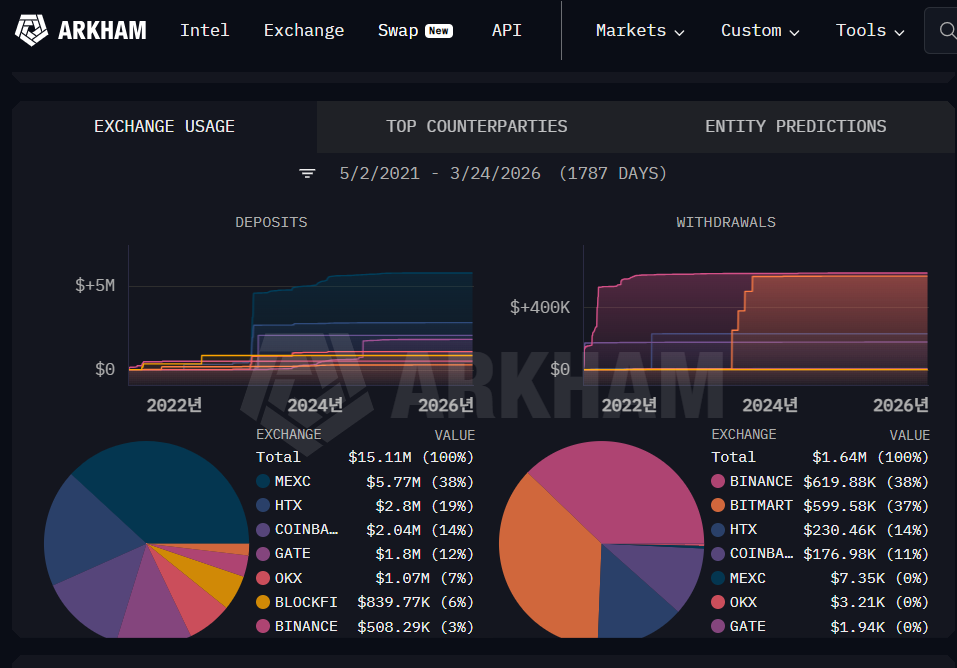
Task: Click GATE color dot in deposits legend
Action: [263, 554]
